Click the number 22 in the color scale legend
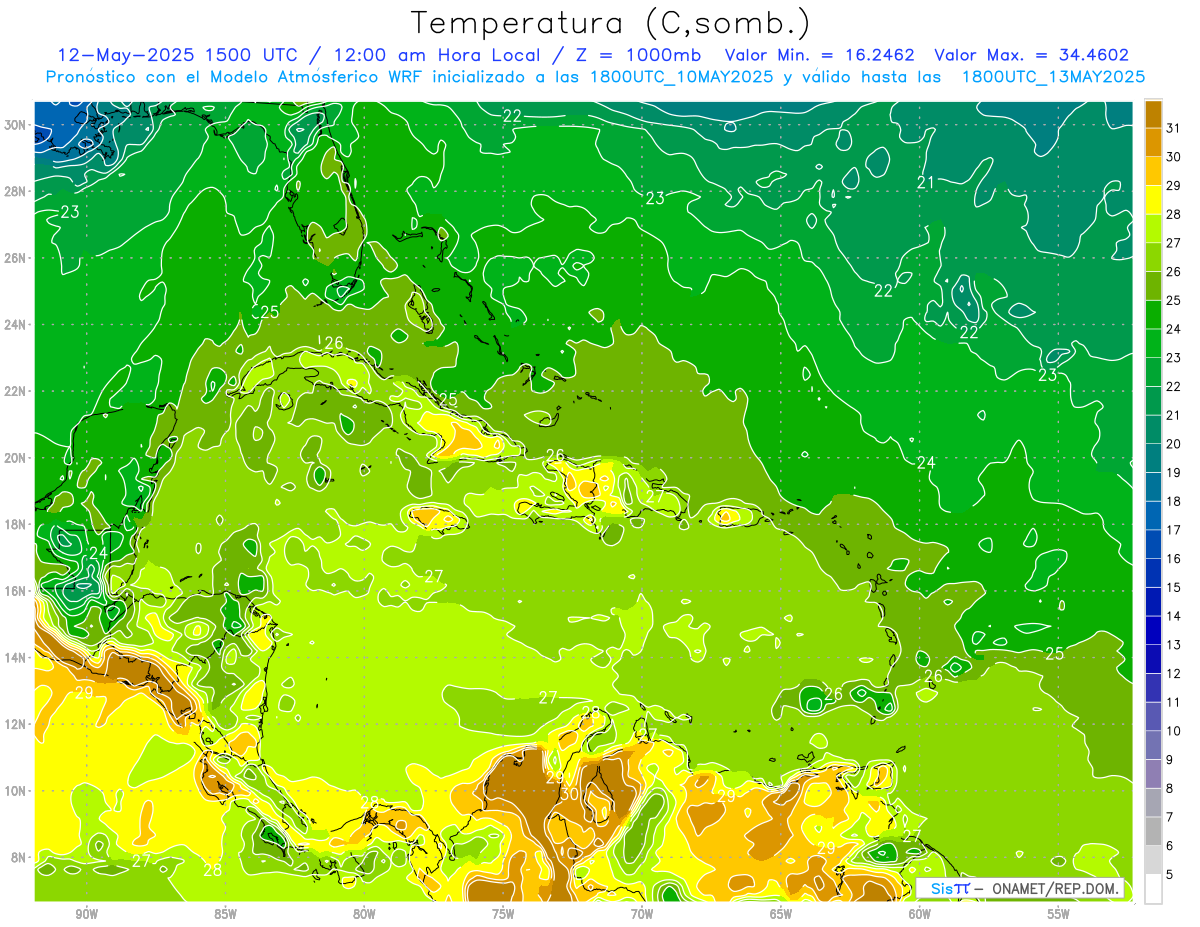Screen dimensions: 1200x927 coord(1174,387)
